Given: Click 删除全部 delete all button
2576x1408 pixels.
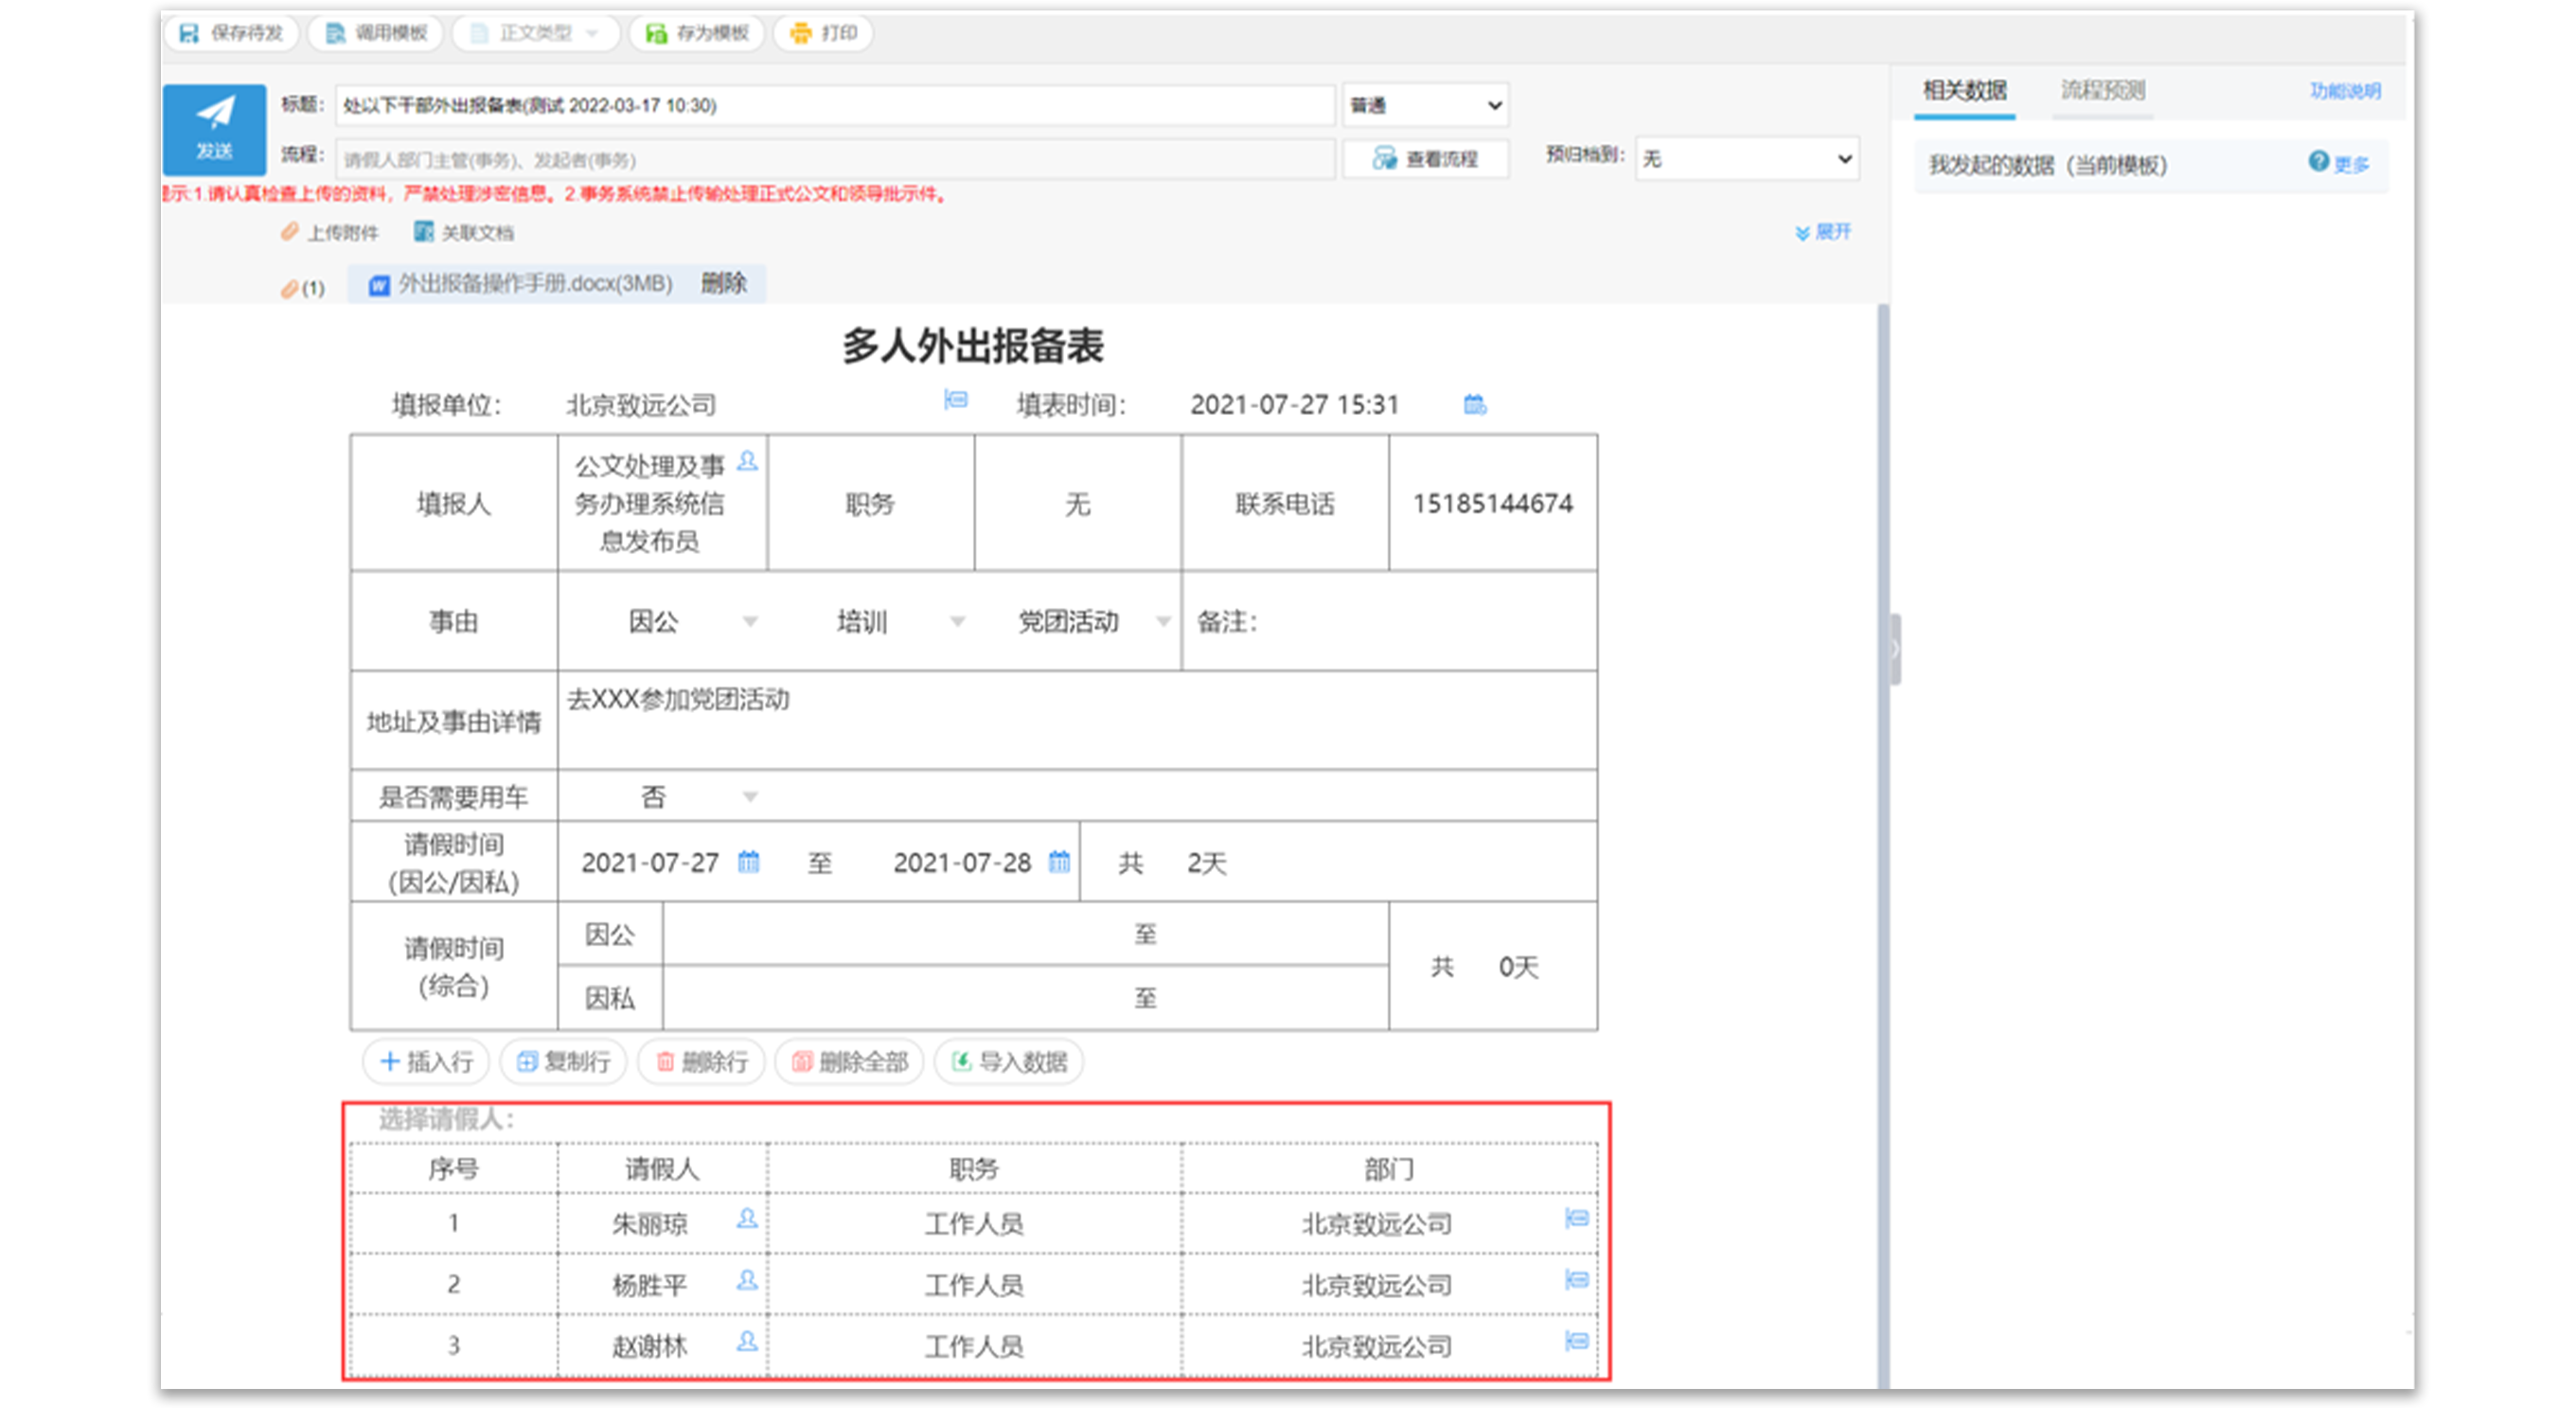Looking at the screenshot, I should click(x=849, y=1061).
